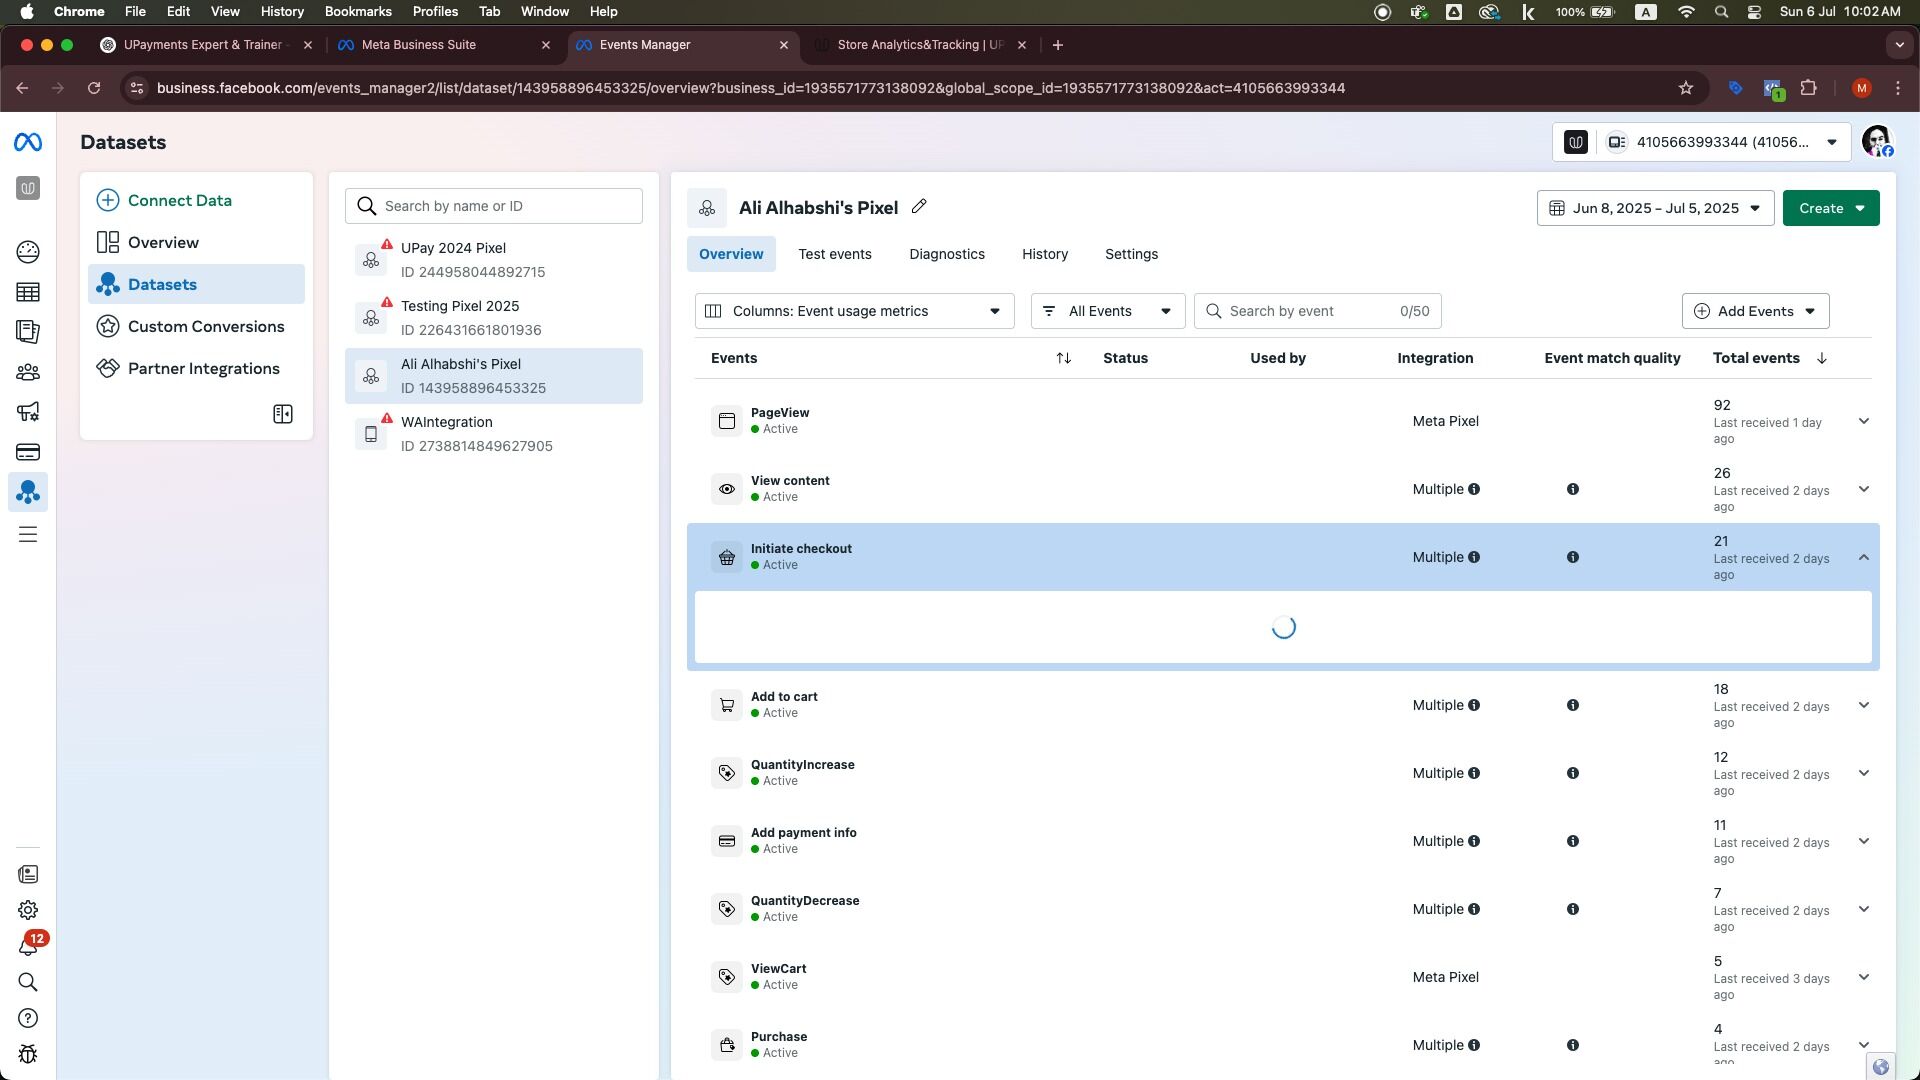Viewport: 1920px width, 1080px height.
Task: Collapse the expanded Initiate checkout row
Action: point(1863,557)
